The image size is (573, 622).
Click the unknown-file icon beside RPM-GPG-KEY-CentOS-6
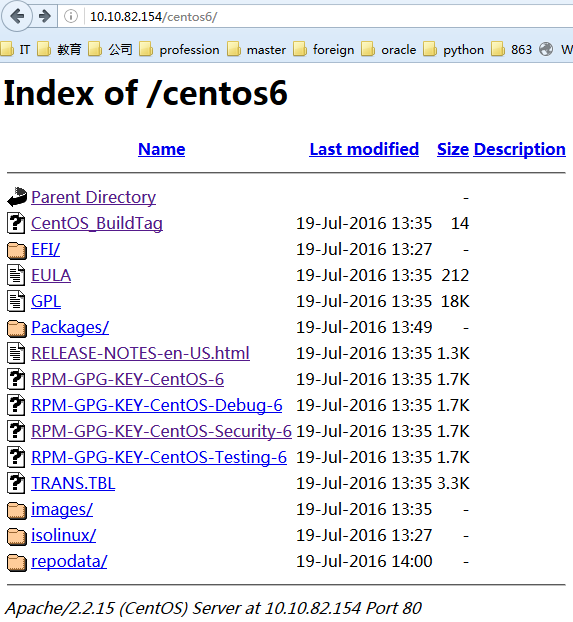(16, 379)
